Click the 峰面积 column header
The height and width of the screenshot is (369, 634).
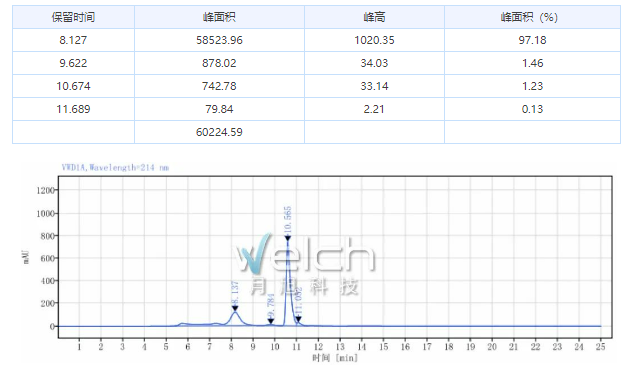coord(219,17)
